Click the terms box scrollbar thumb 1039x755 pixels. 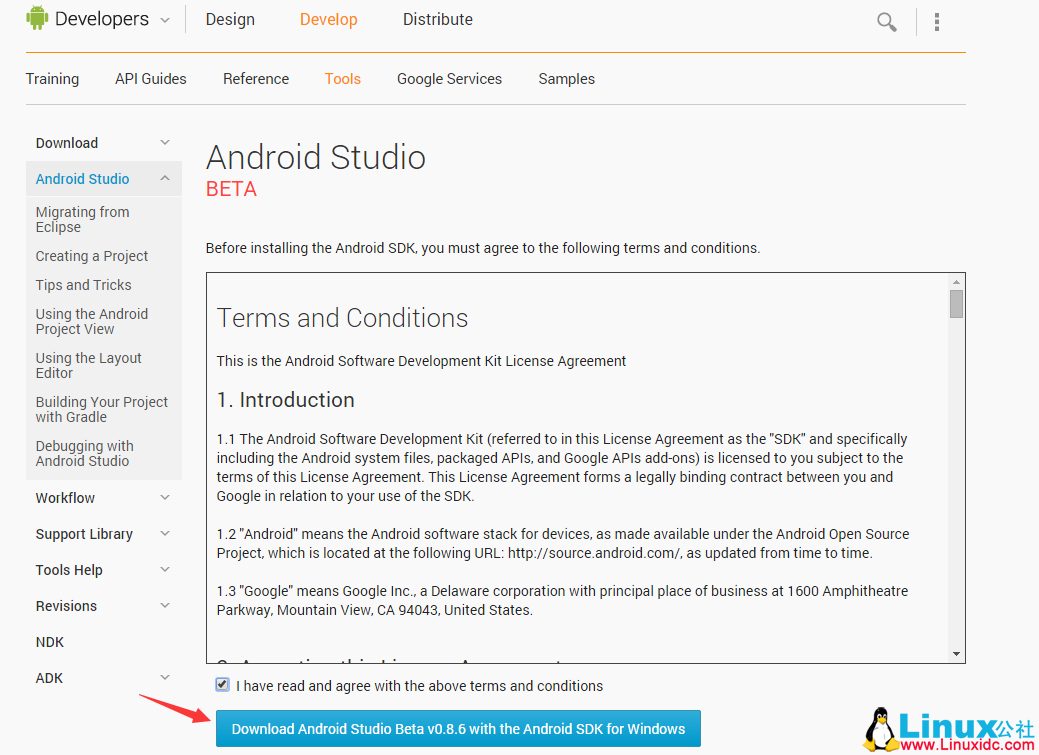point(956,304)
